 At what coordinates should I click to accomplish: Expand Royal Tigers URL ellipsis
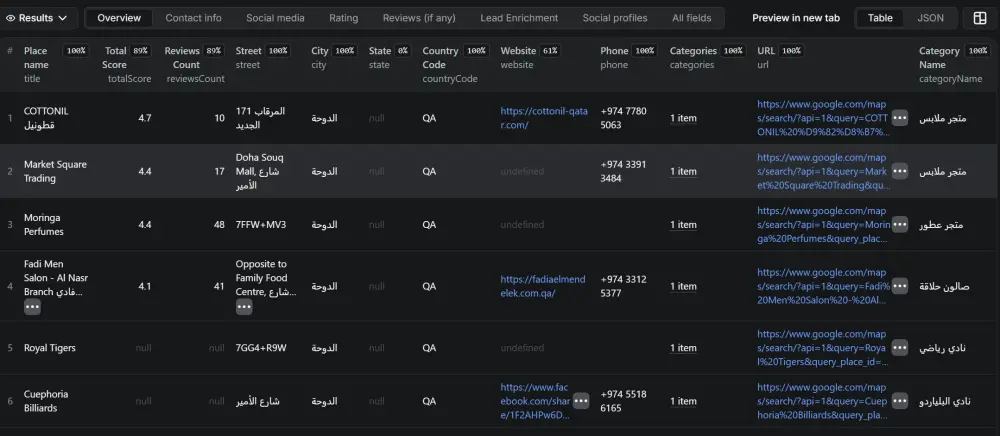900,348
